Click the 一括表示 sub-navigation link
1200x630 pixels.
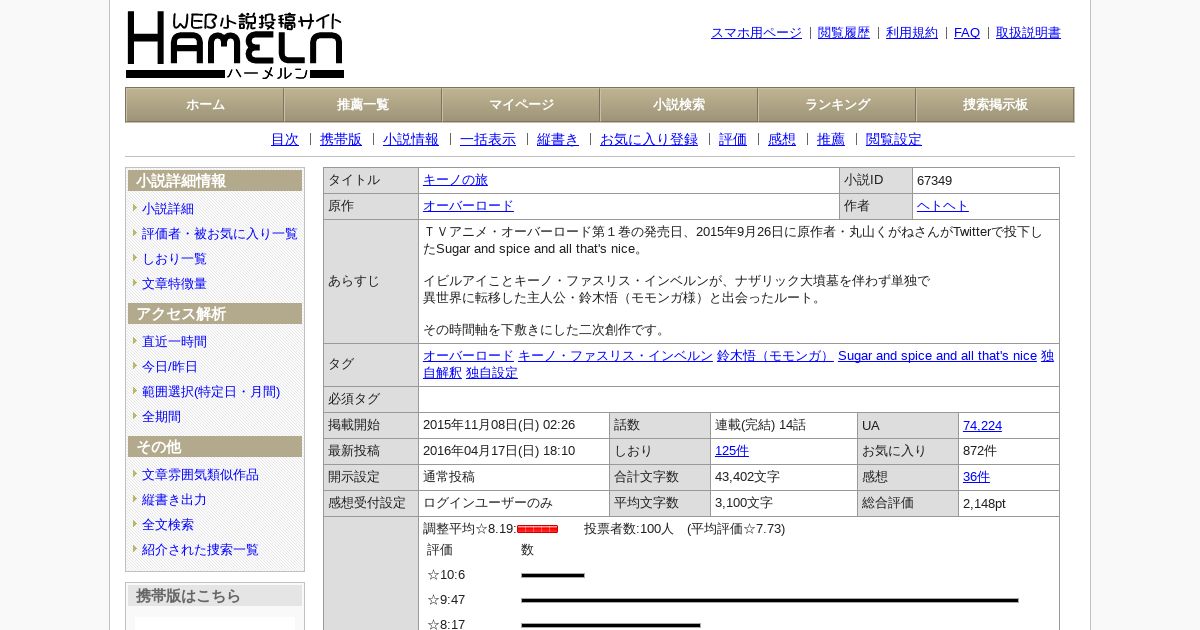pos(488,140)
